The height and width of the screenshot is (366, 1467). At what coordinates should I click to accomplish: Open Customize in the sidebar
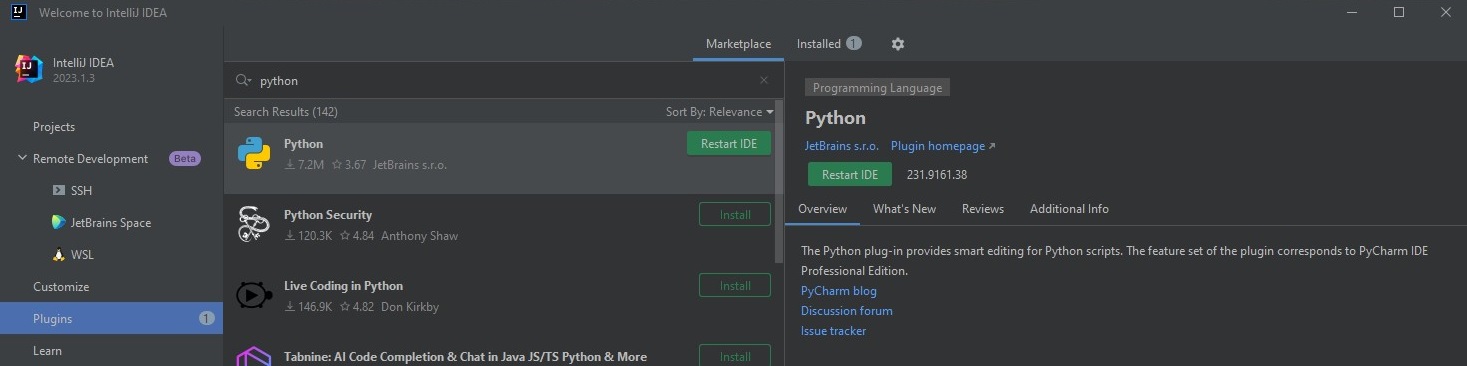[61, 287]
